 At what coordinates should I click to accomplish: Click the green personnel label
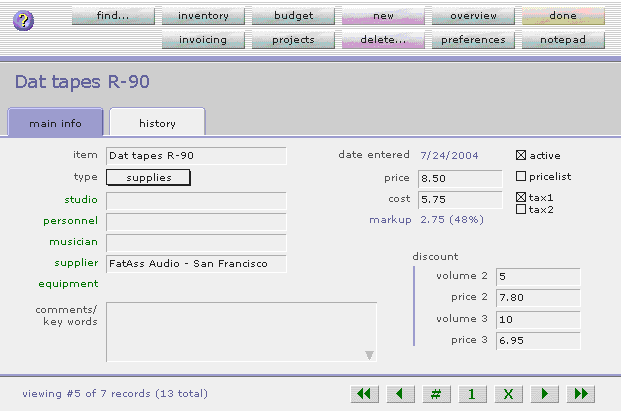[x=70, y=221]
